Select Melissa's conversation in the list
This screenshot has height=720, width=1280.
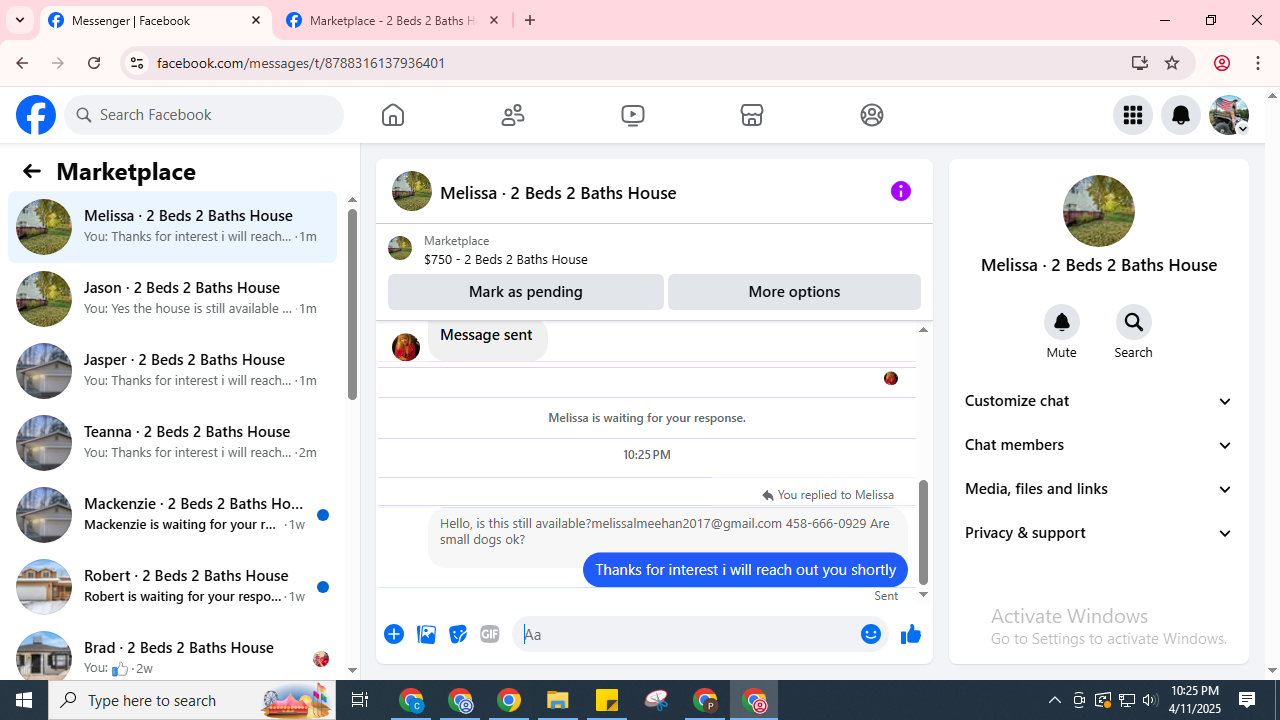coord(172,227)
